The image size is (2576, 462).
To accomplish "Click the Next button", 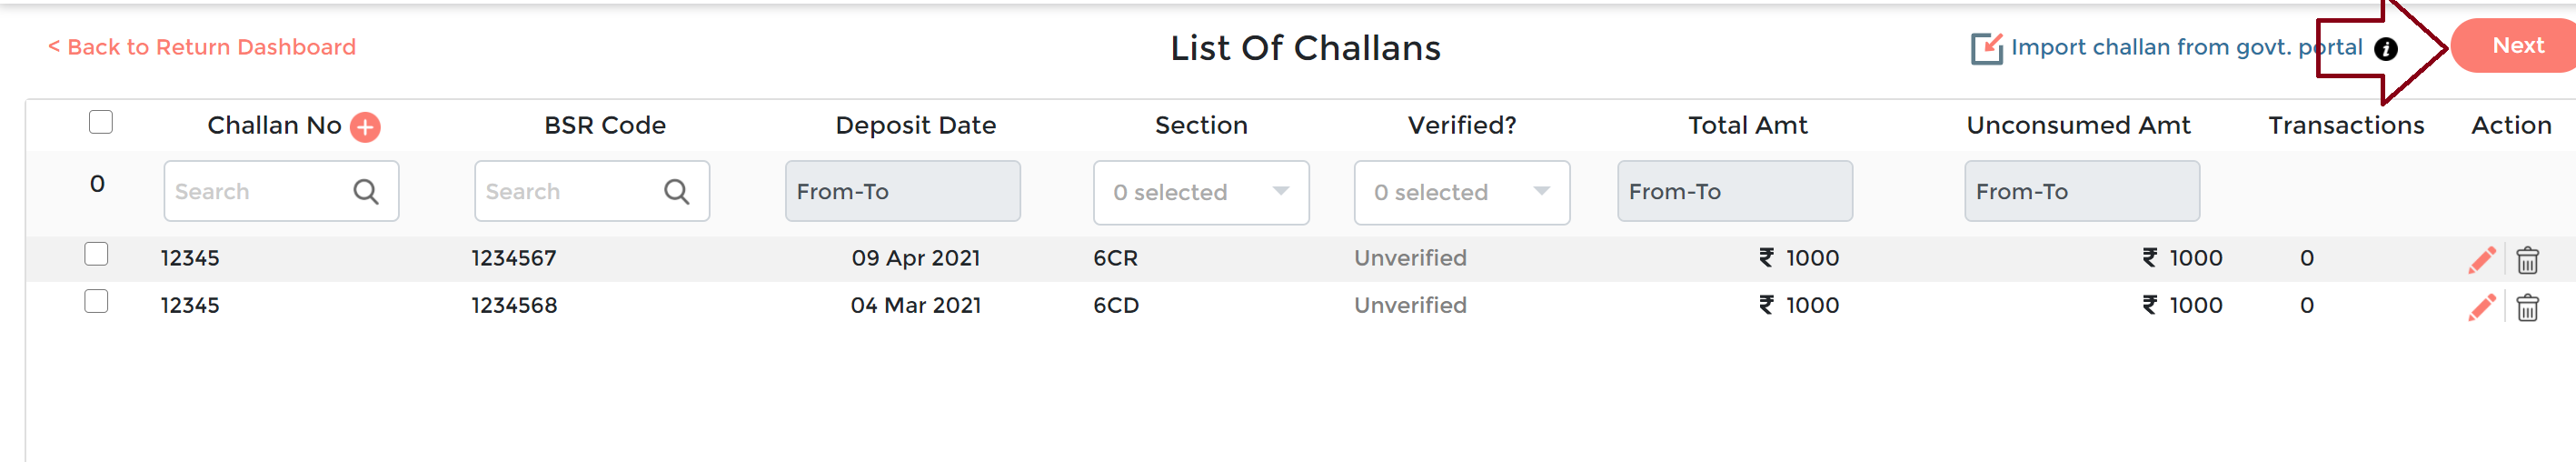I will (x=2516, y=46).
